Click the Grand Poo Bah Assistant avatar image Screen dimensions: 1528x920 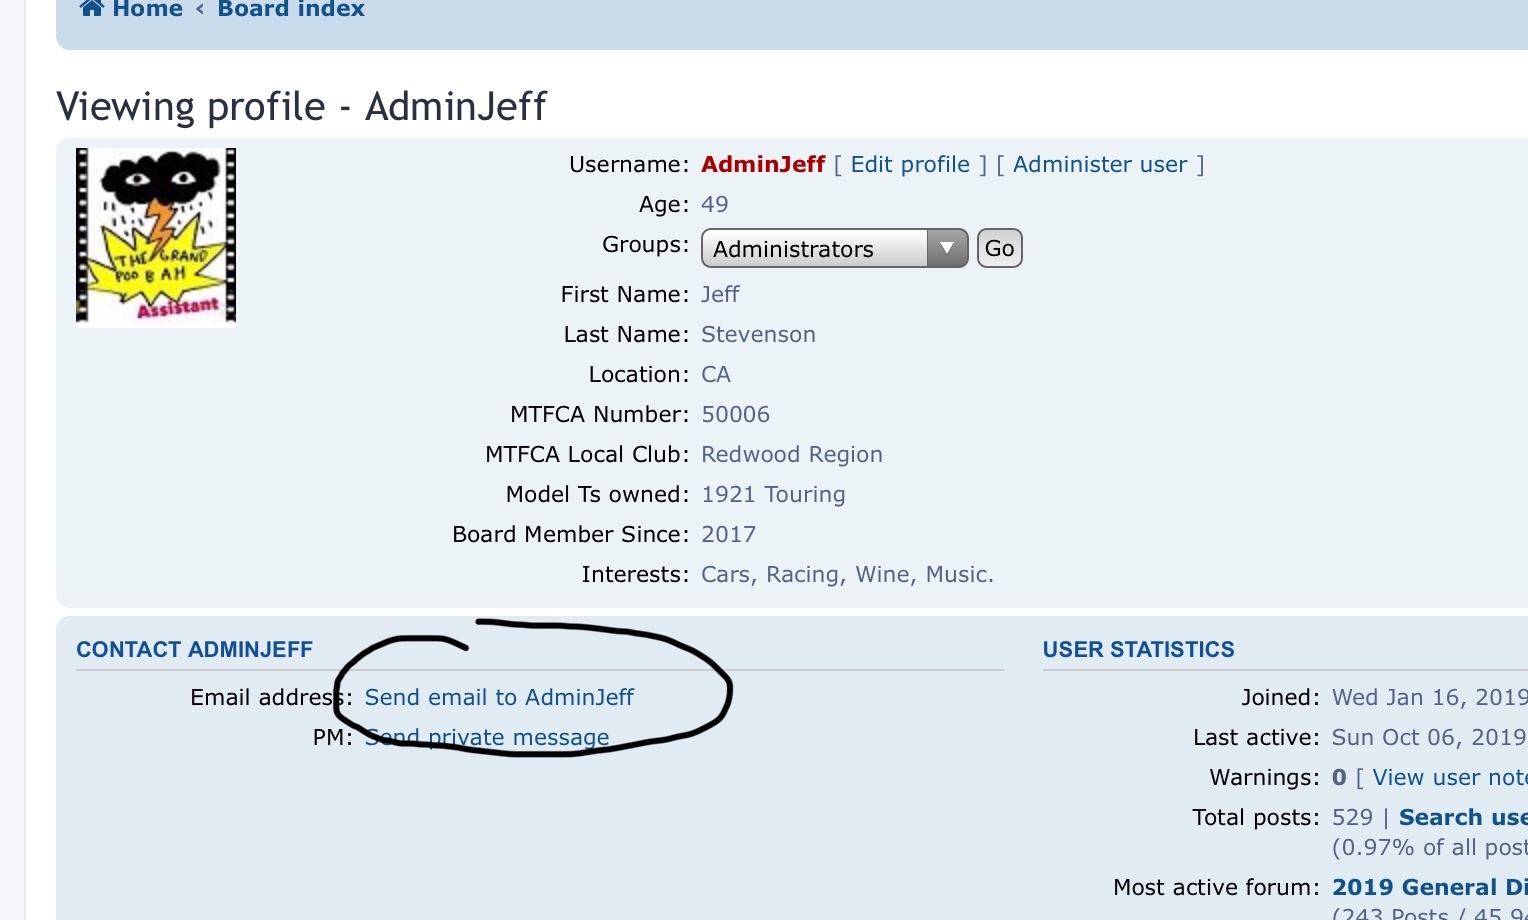pos(156,237)
